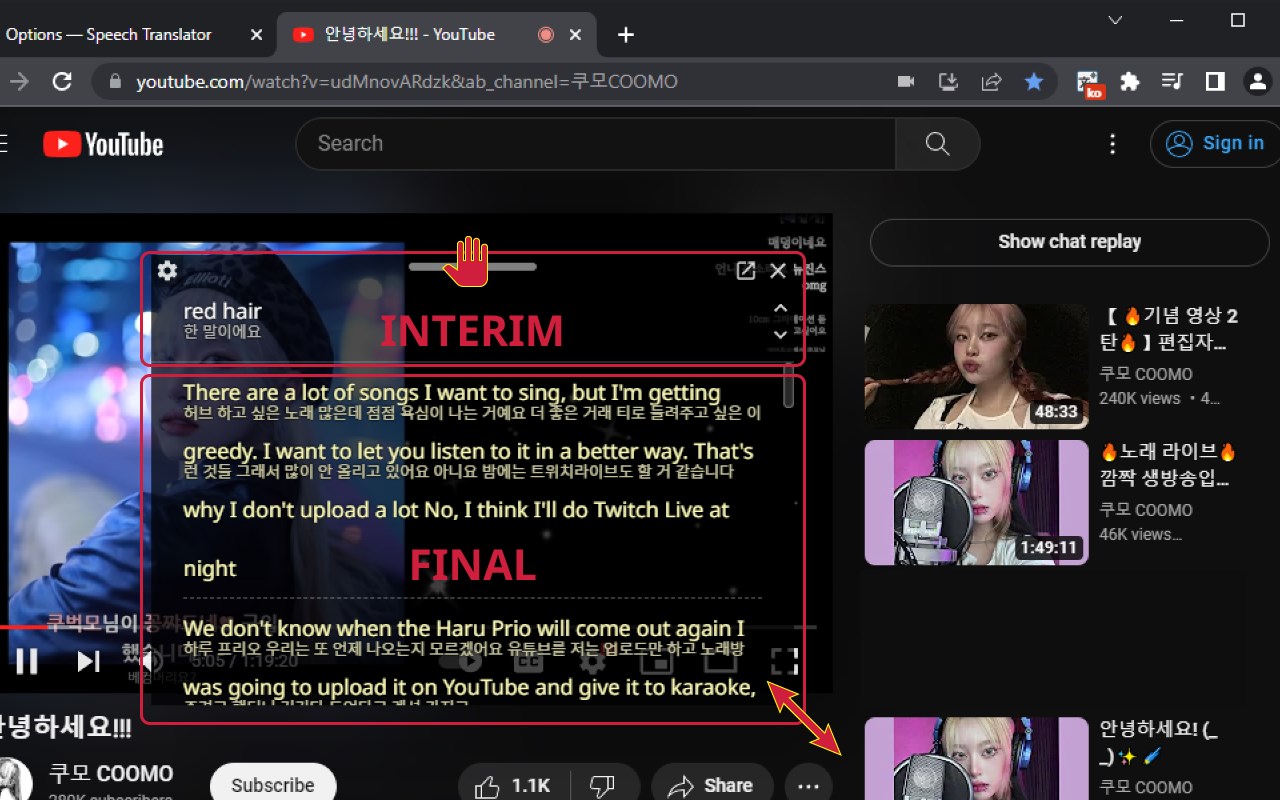
Task: Skip to the next video
Action: click(x=89, y=661)
